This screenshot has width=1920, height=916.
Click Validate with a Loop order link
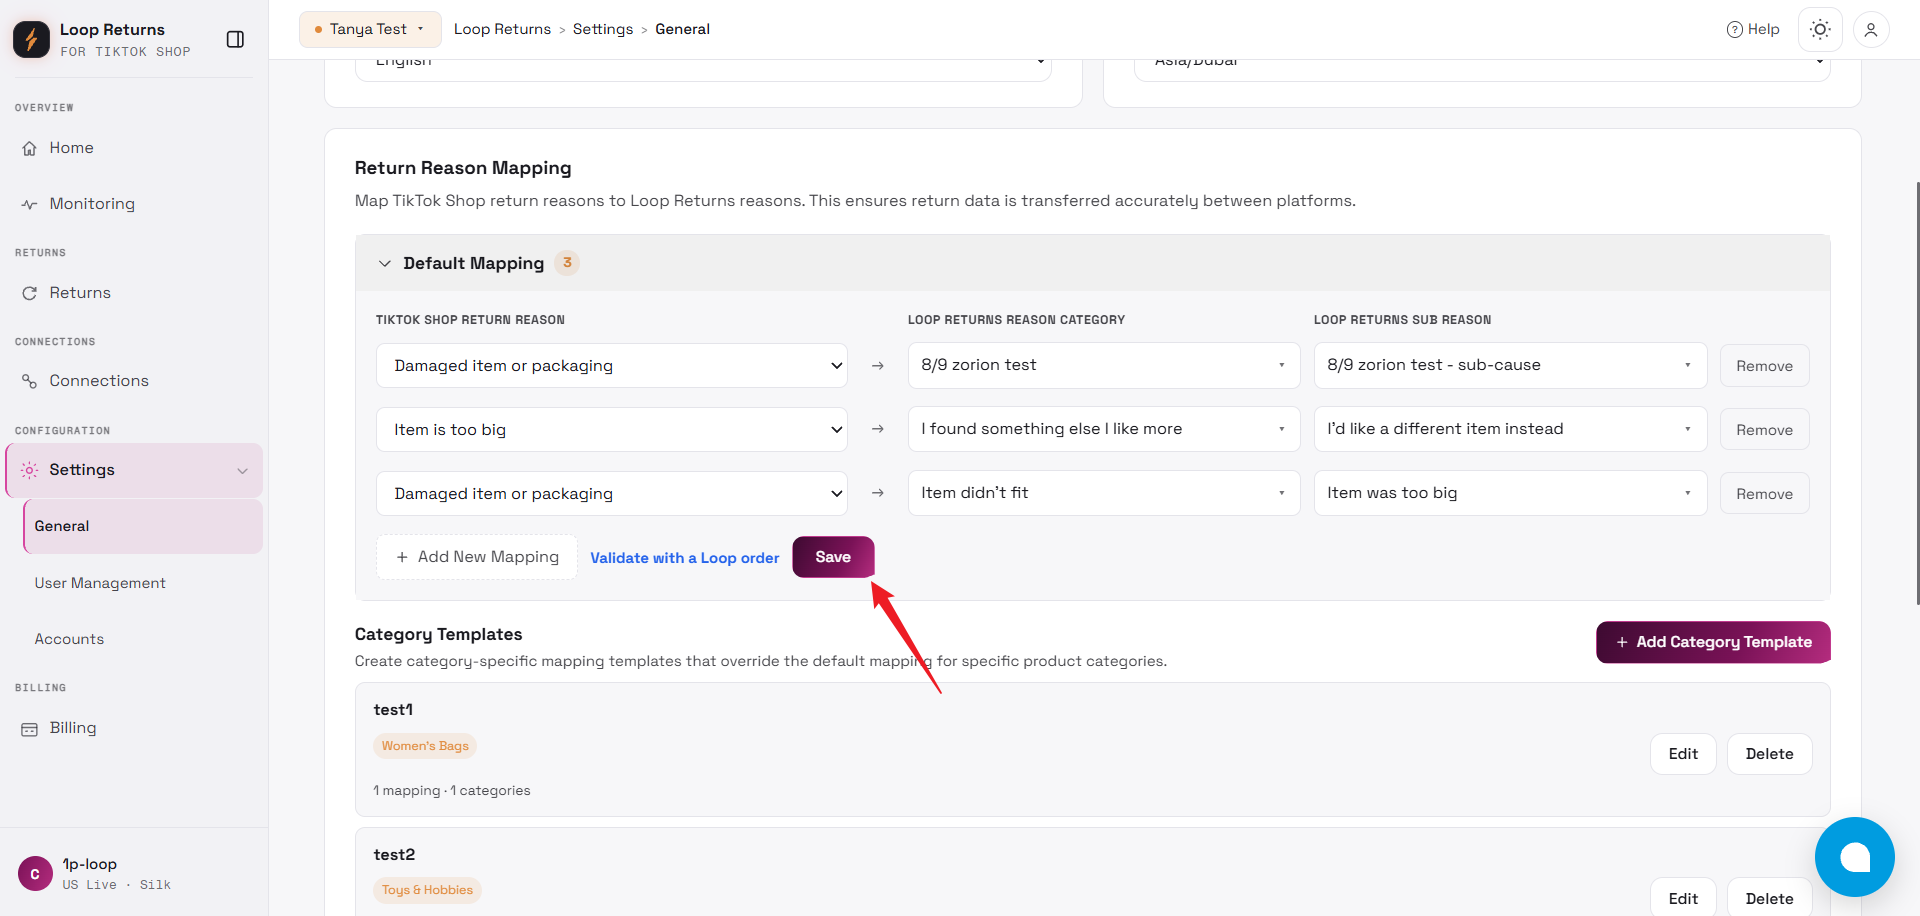click(684, 558)
